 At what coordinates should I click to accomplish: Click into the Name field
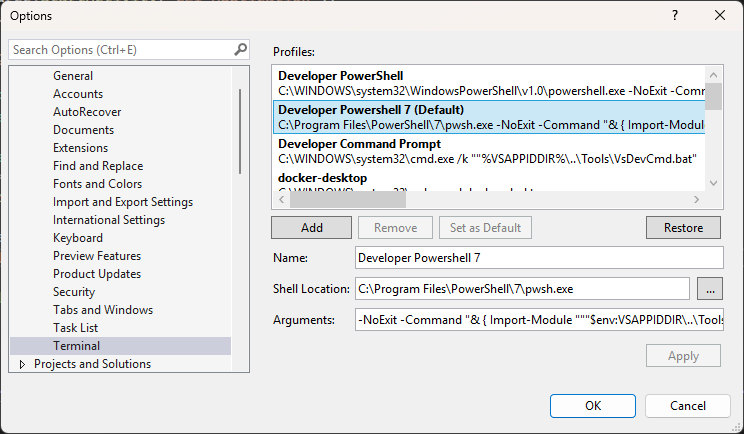(539, 258)
